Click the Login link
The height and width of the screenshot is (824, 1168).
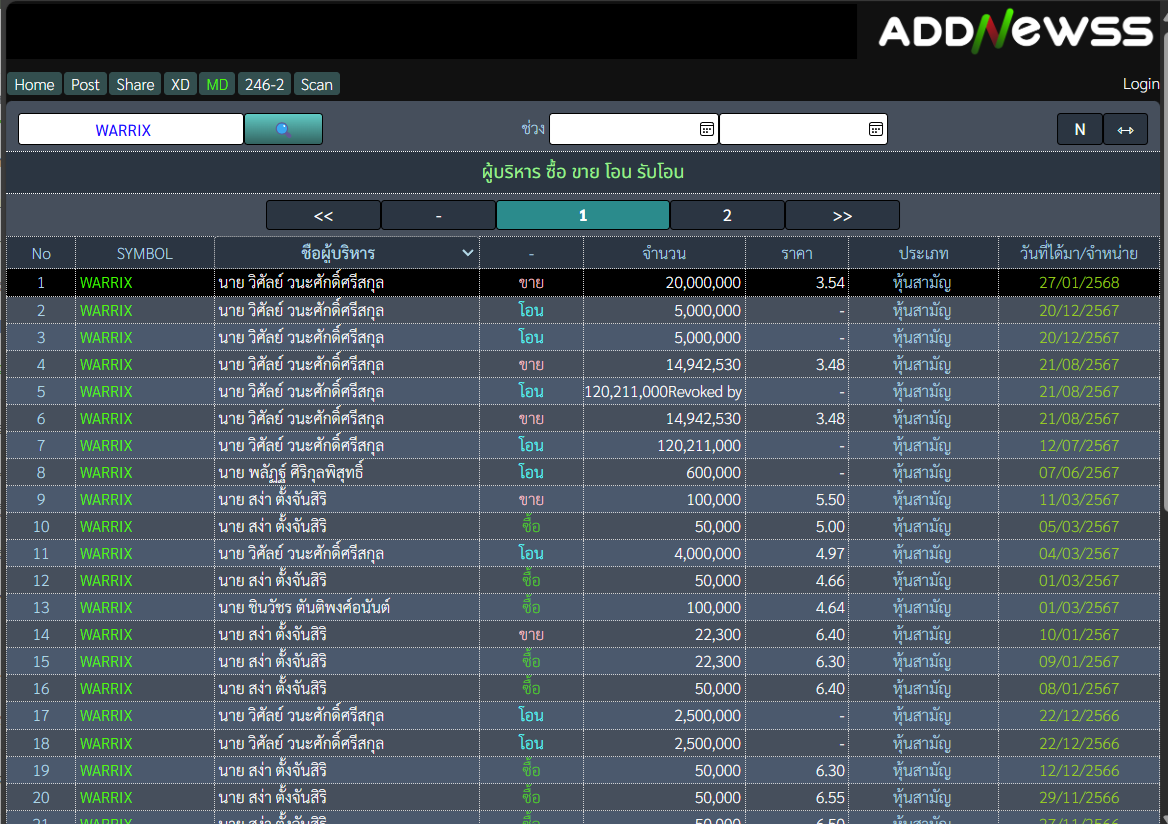click(x=1140, y=84)
